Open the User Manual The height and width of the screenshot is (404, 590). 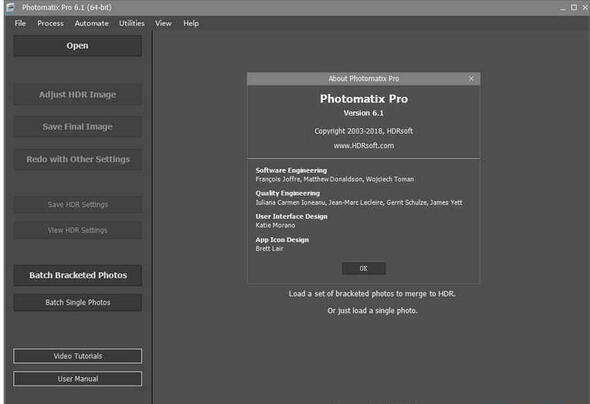click(78, 379)
